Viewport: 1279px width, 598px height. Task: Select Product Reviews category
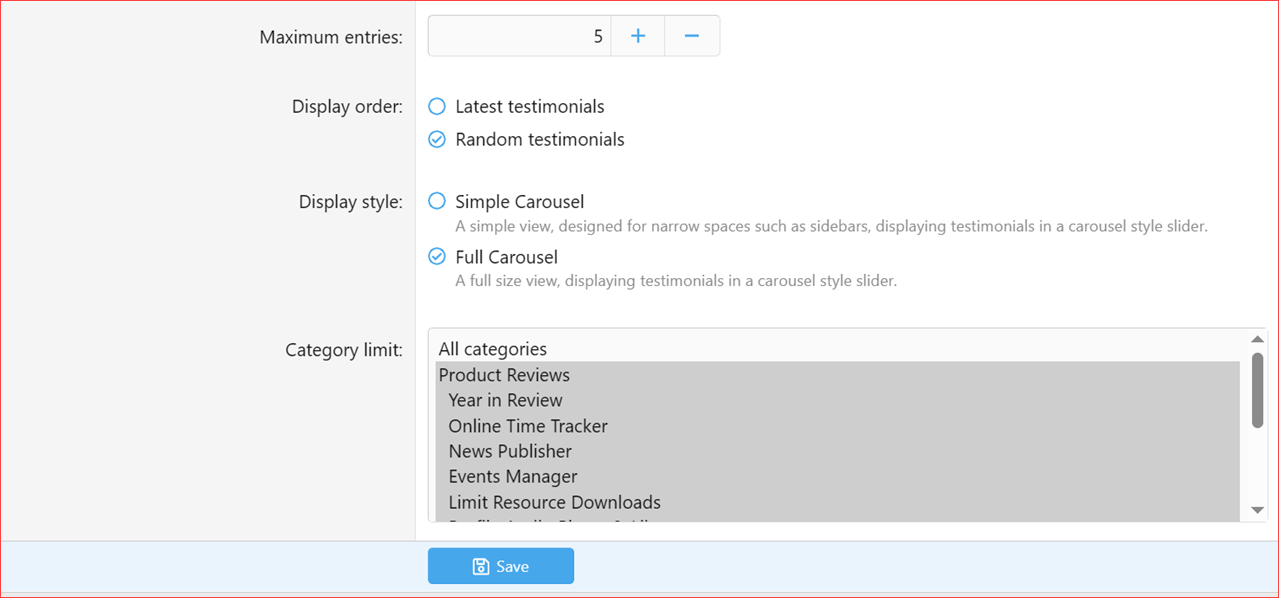click(x=504, y=375)
